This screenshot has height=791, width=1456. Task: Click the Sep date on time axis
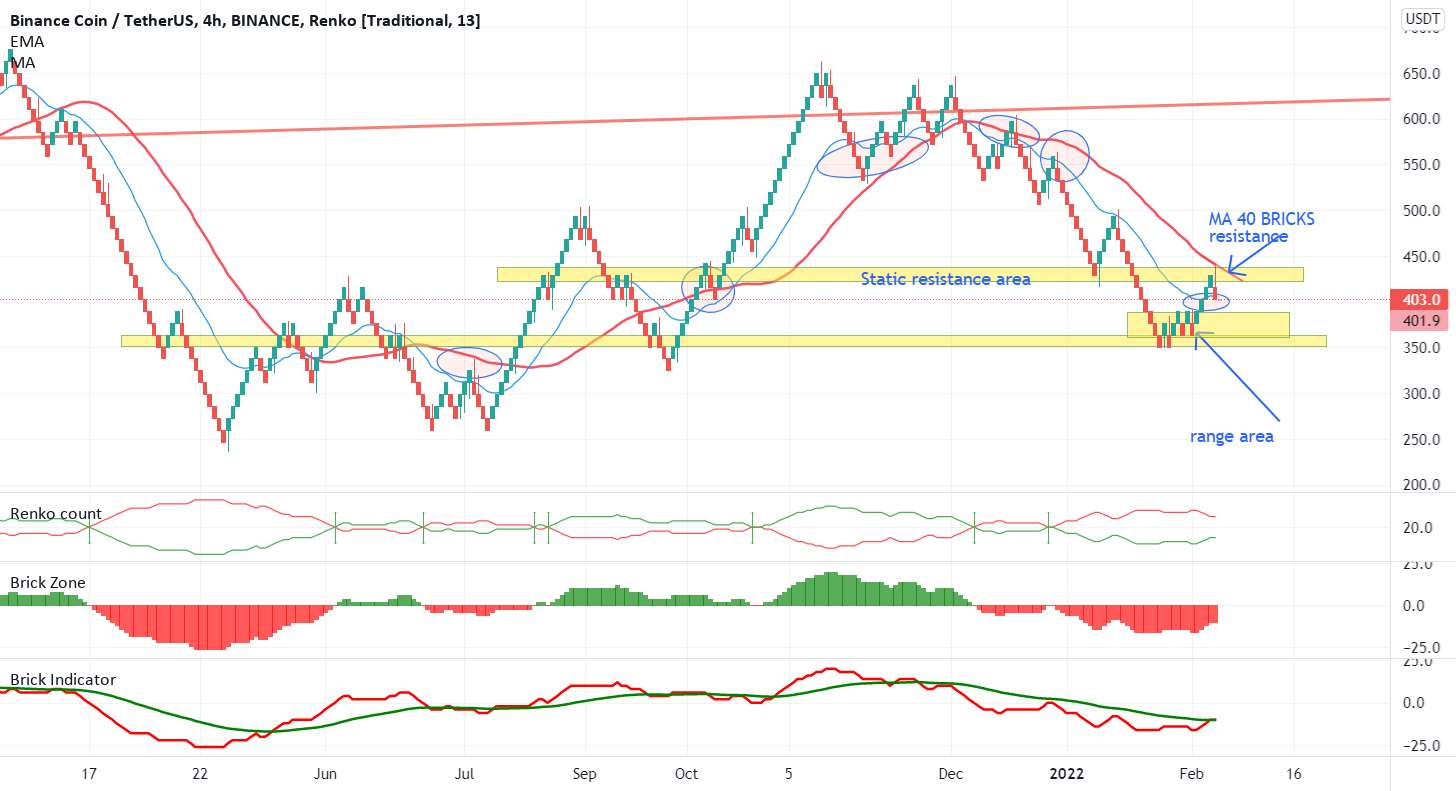585,774
